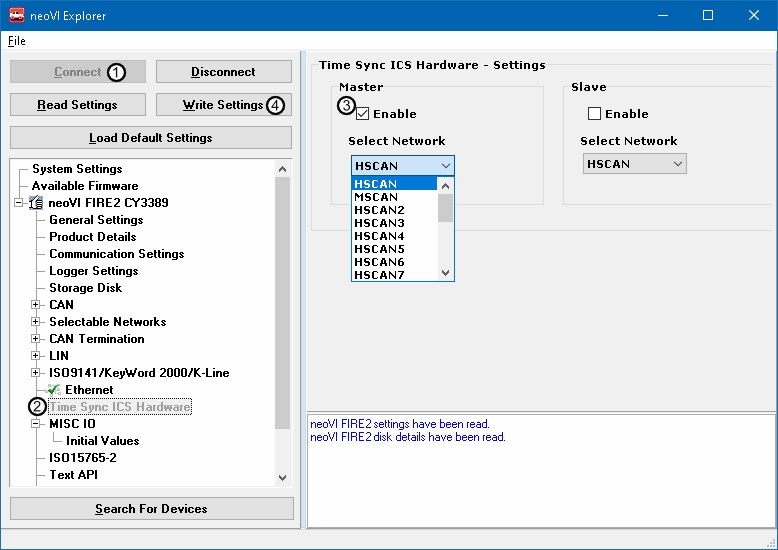The image size is (778, 550).
Task: Load the default settings
Action: tap(151, 138)
